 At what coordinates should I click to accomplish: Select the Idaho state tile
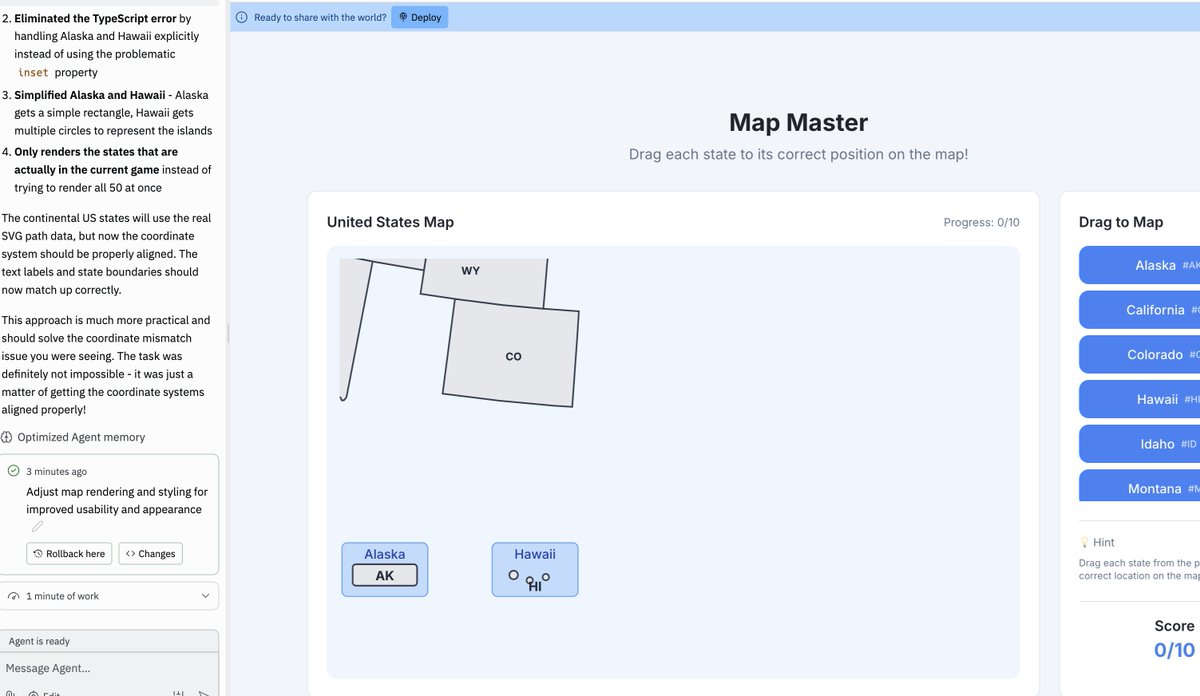tap(1139, 444)
